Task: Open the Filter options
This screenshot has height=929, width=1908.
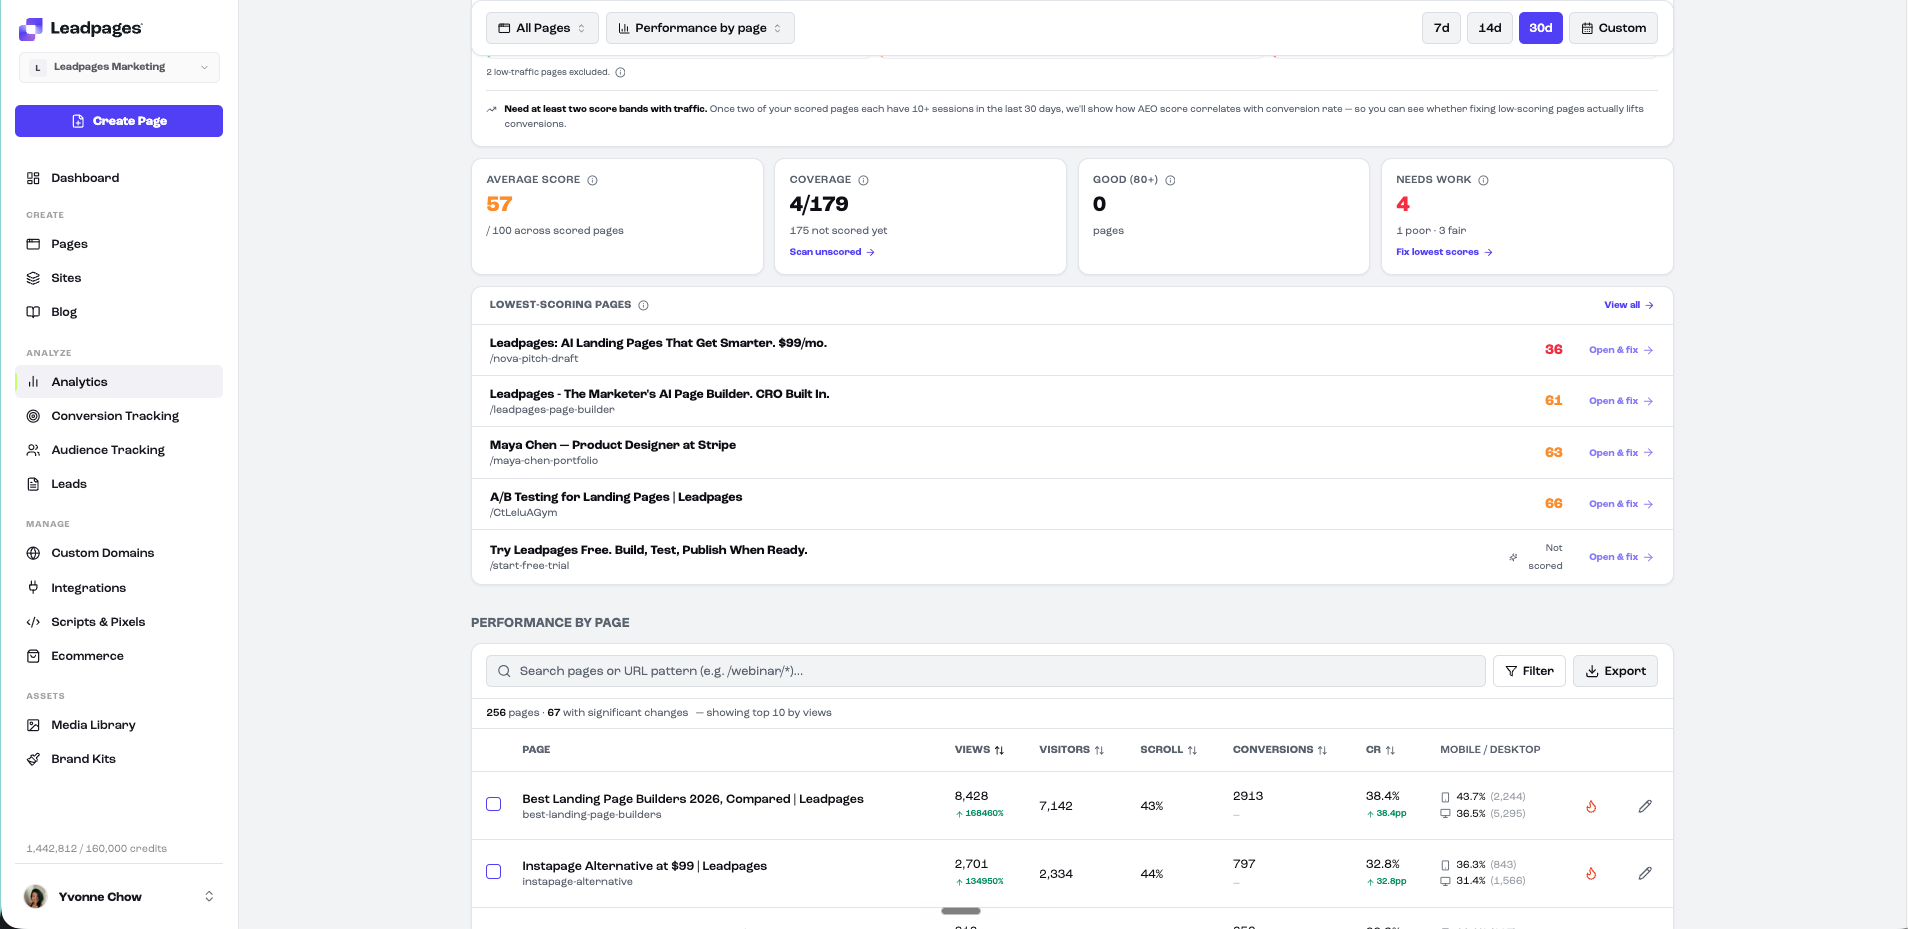Action: pyautogui.click(x=1529, y=671)
